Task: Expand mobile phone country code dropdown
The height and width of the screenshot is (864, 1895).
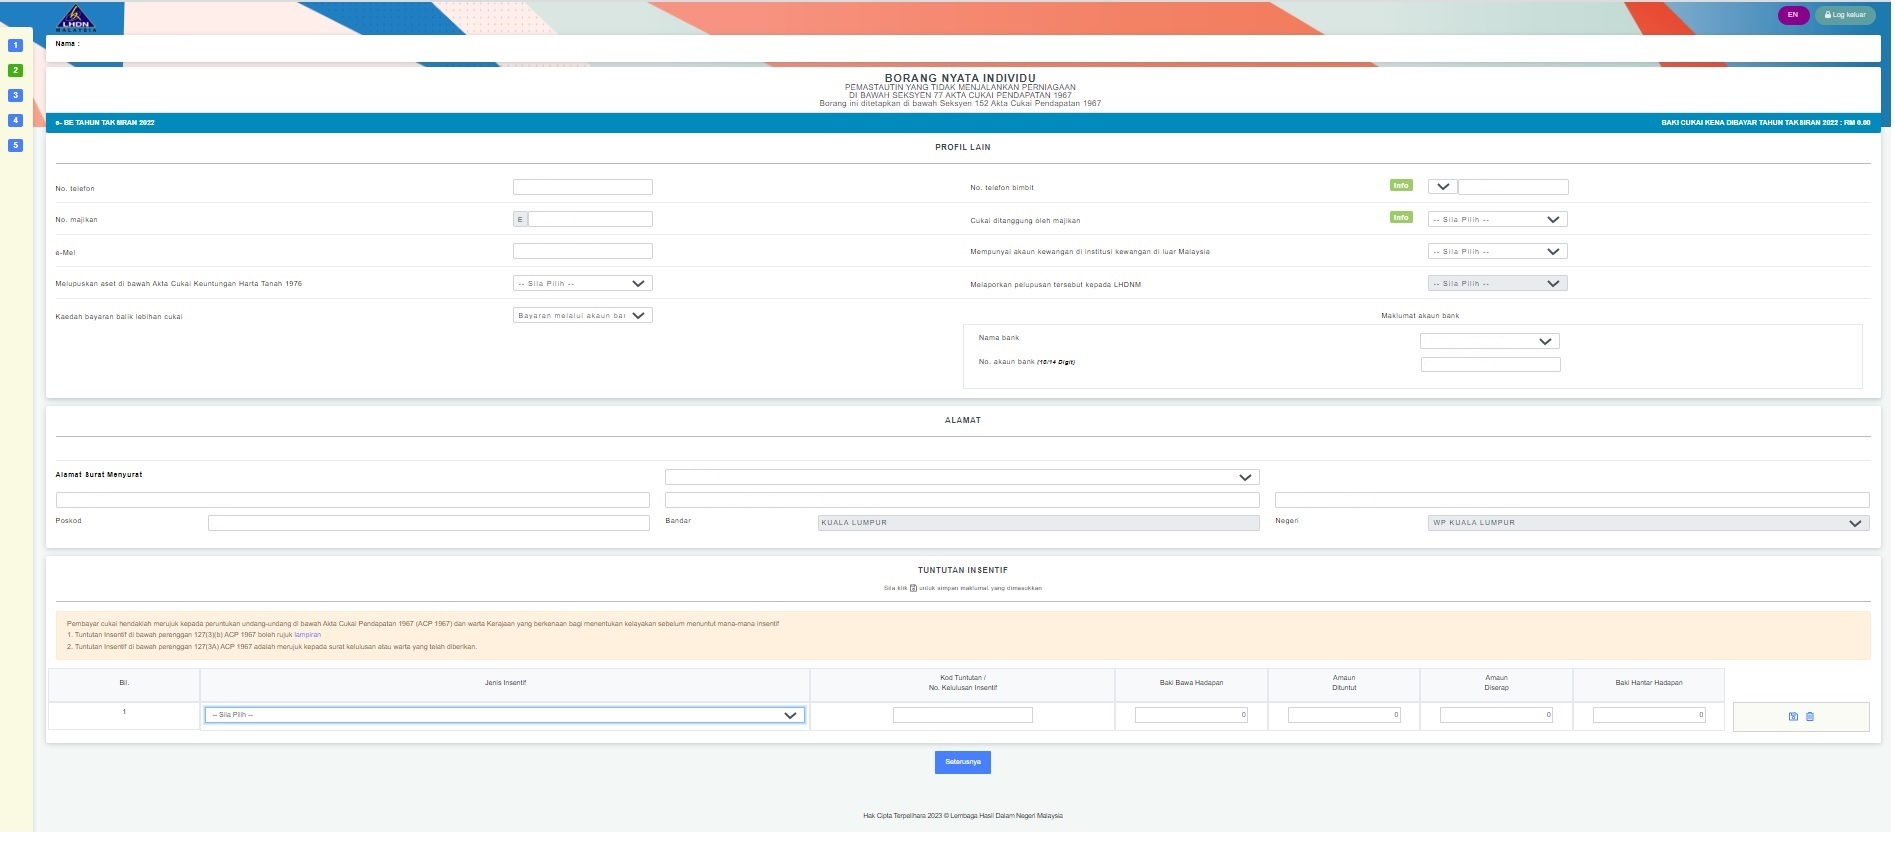Action: (1442, 187)
